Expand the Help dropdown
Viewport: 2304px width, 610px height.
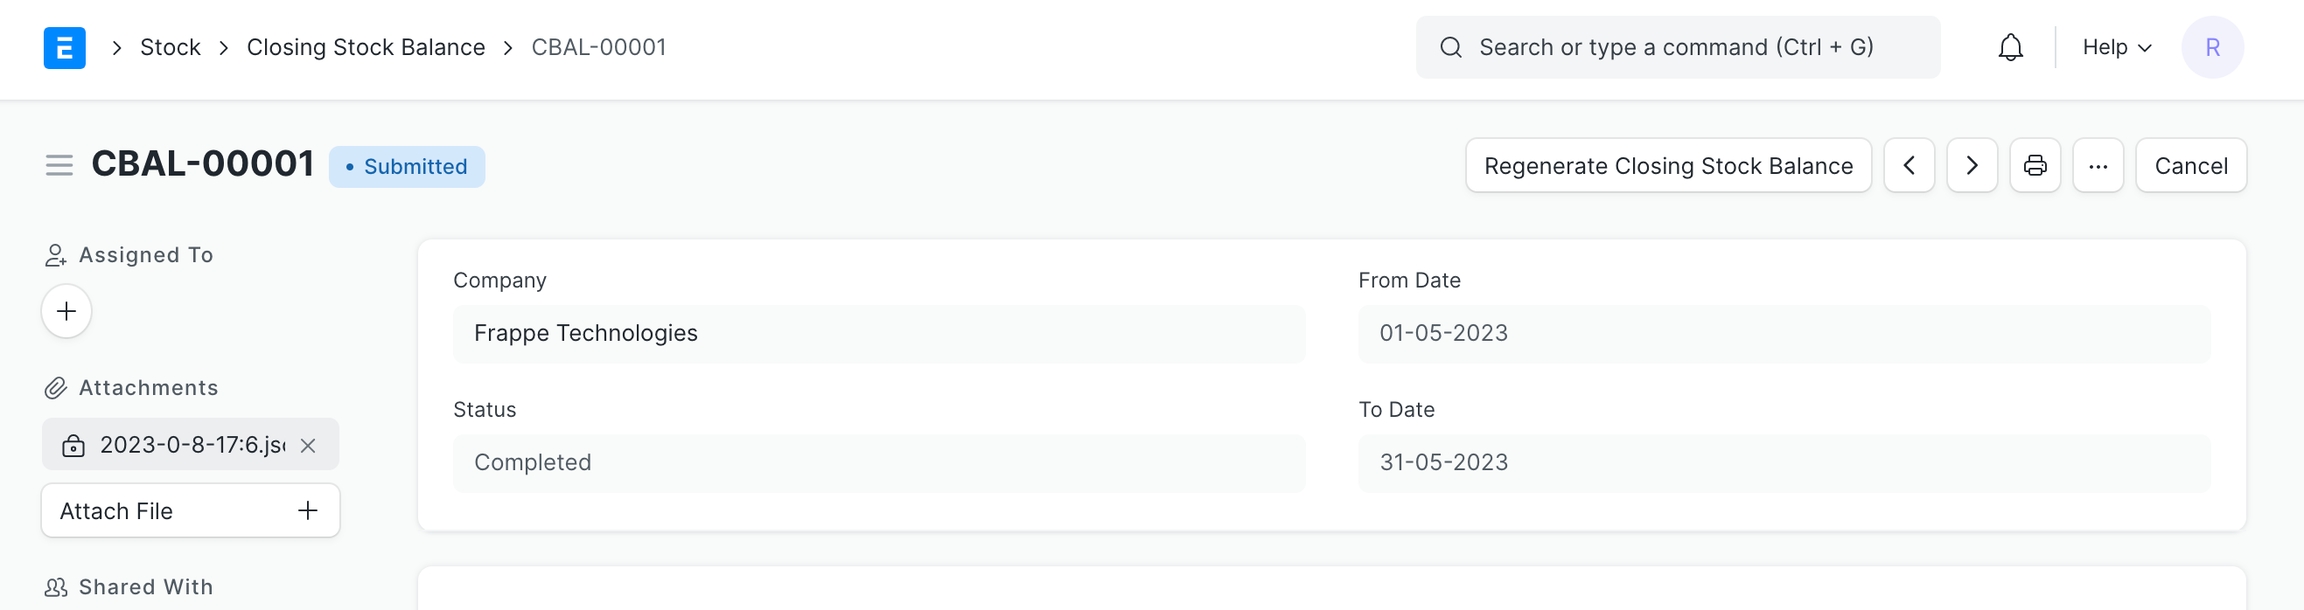[x=2116, y=48]
